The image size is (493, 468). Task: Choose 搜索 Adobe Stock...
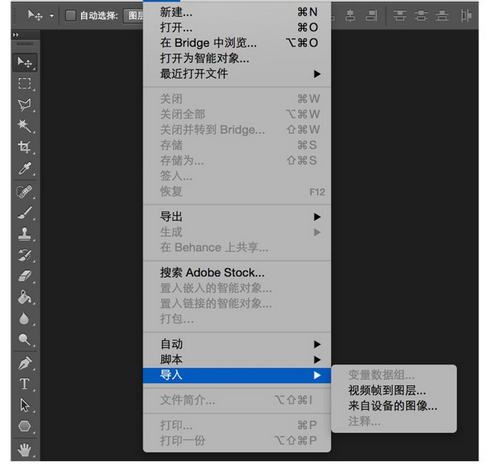point(237,273)
